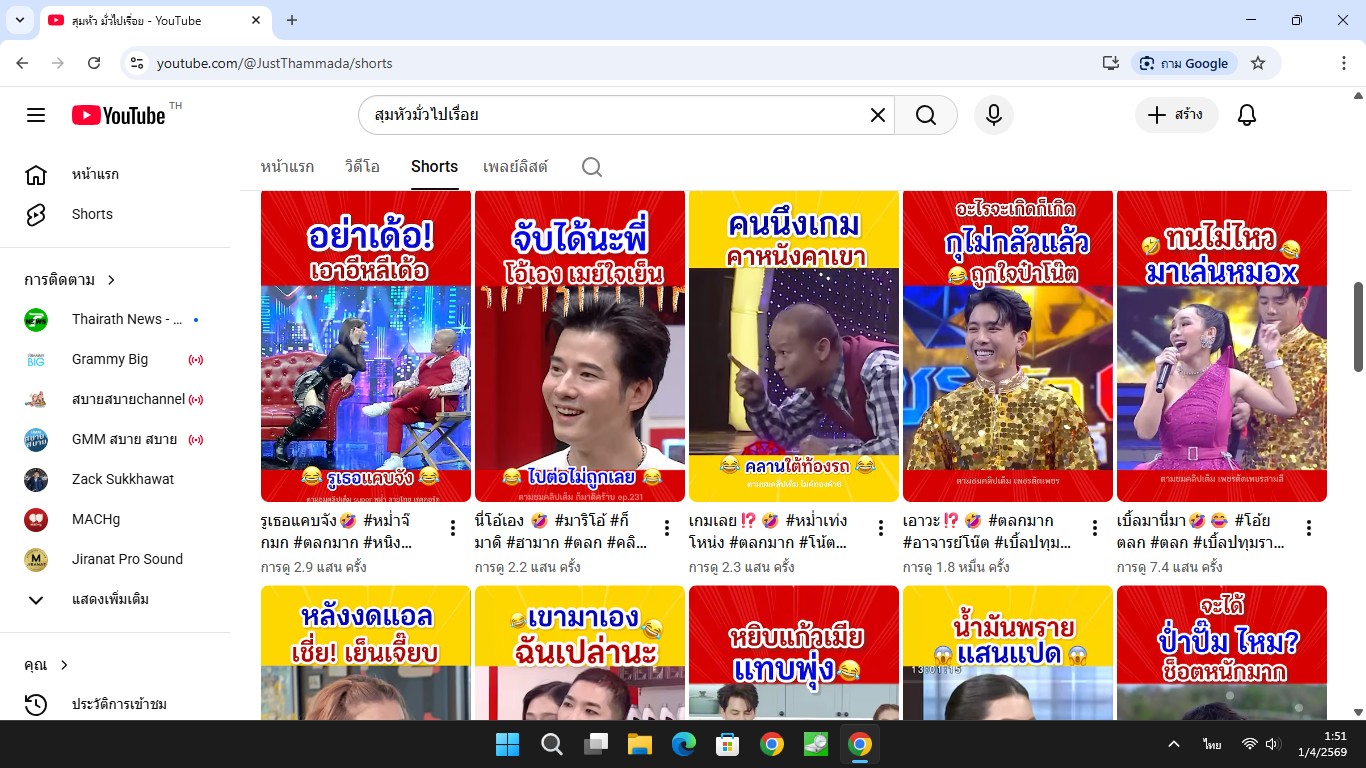The image size is (1366, 768).
Task: Bookmark this page with star icon
Action: 1258,63
